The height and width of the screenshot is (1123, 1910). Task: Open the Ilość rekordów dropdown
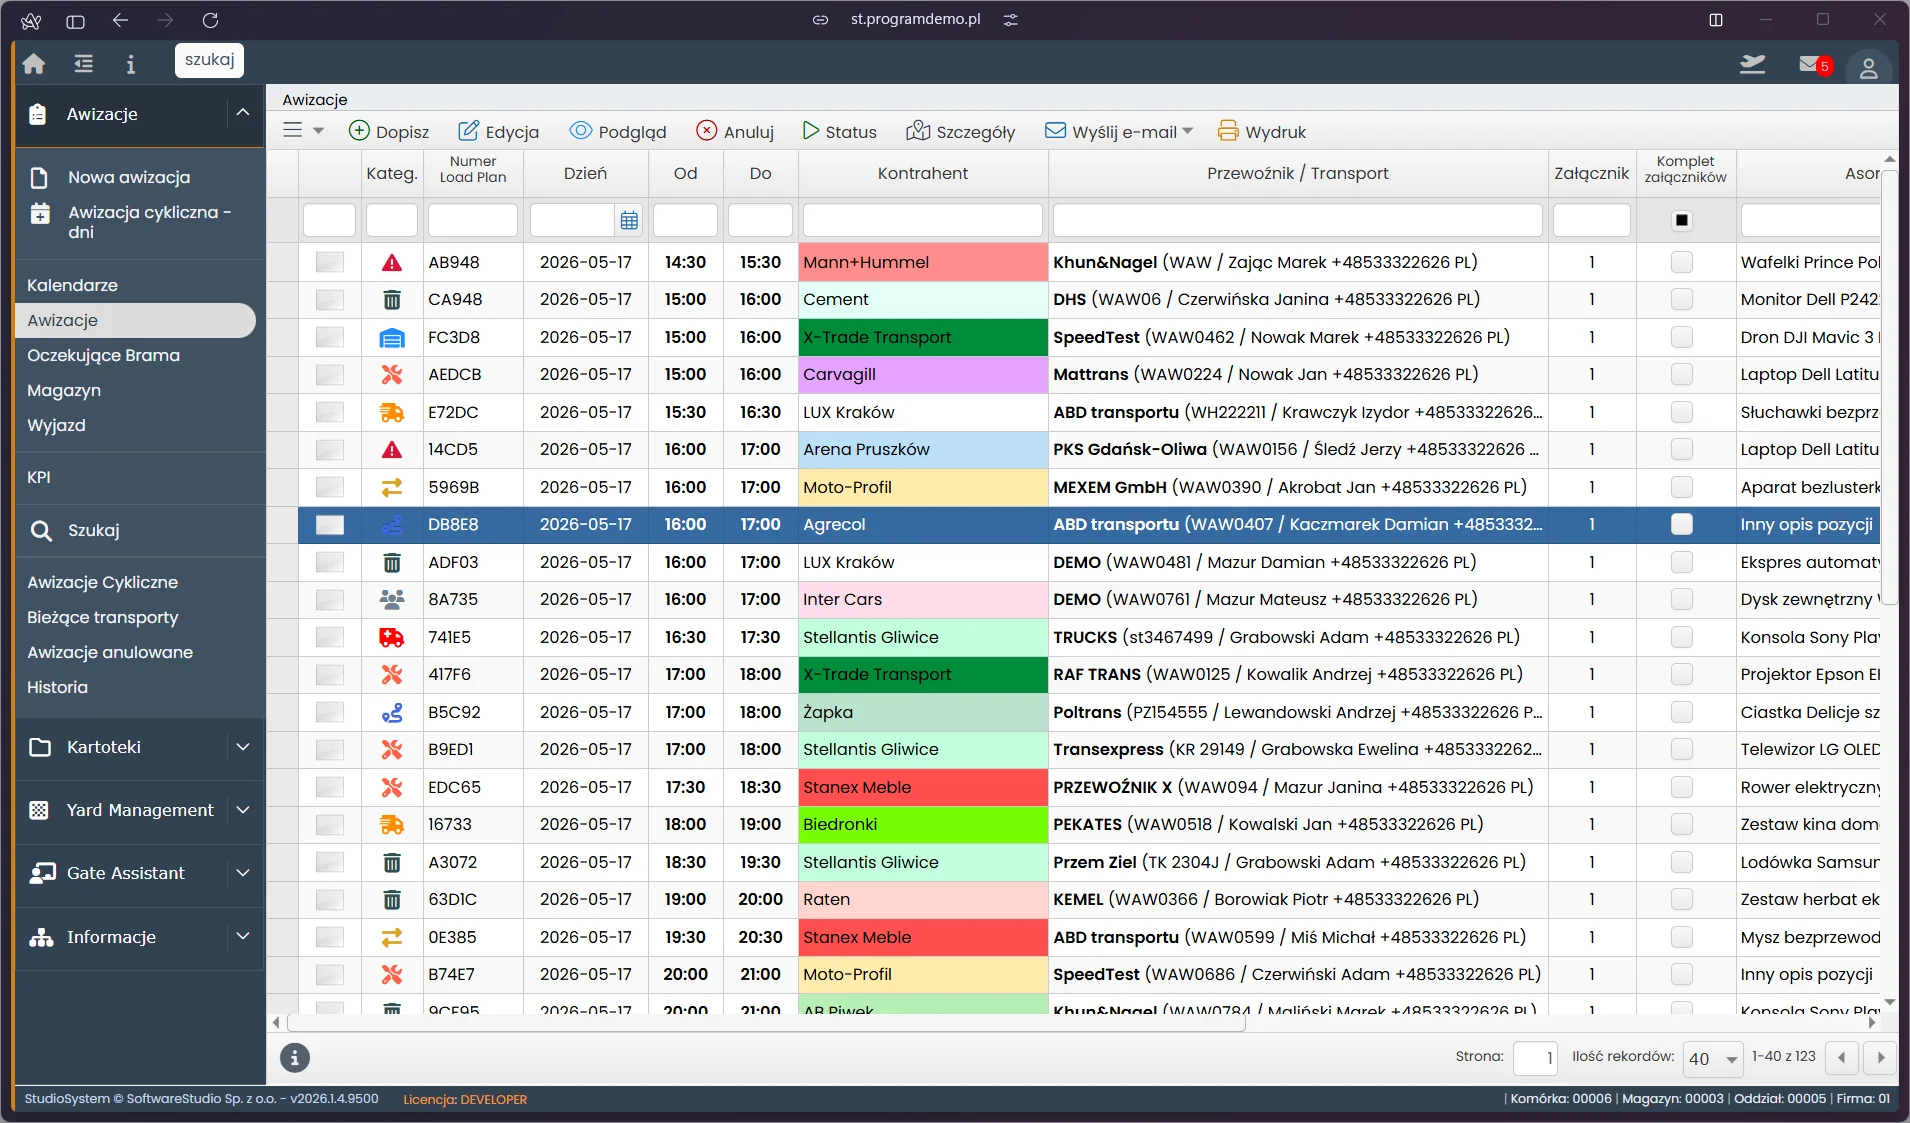[1713, 1058]
